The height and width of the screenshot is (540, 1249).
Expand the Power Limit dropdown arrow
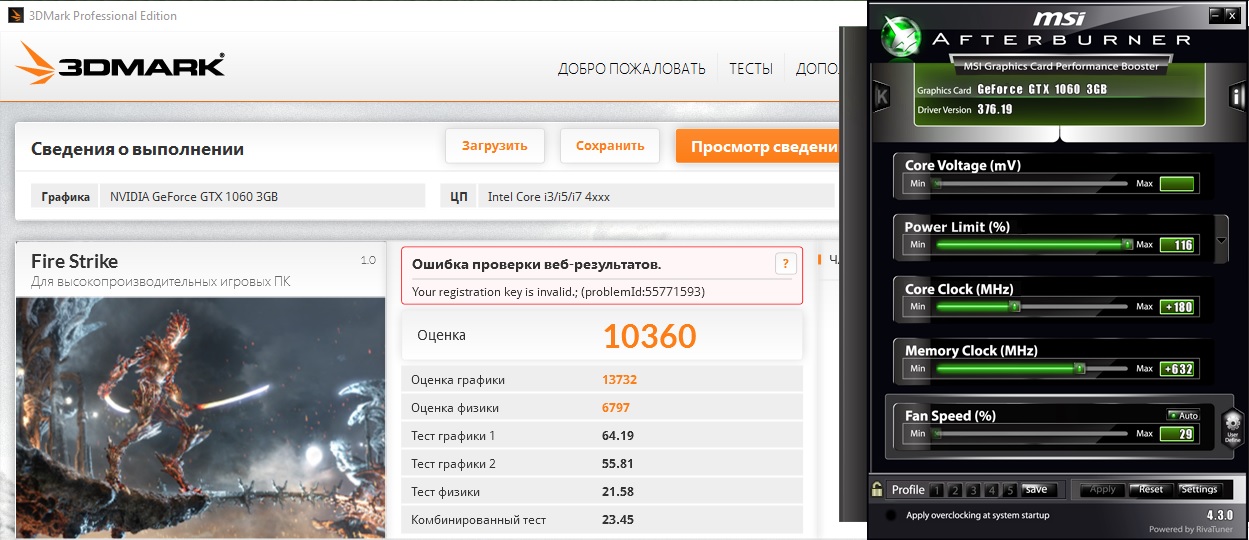click(x=1221, y=242)
